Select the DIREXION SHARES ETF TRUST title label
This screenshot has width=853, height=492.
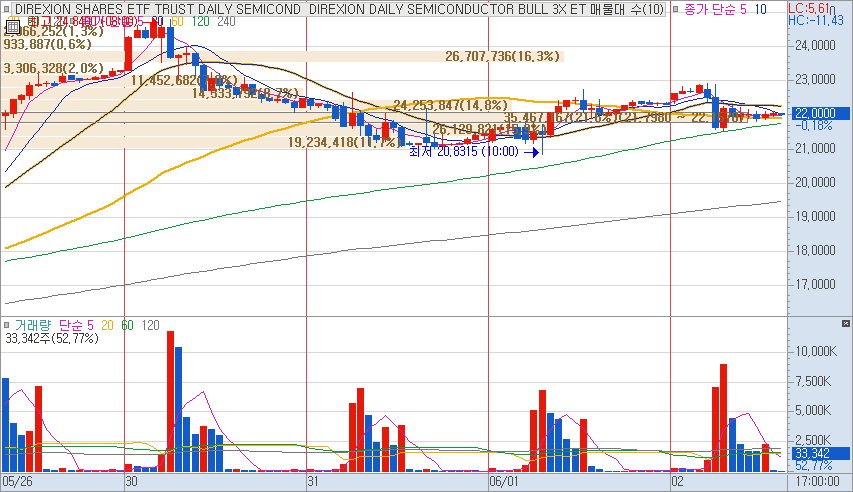(x=158, y=9)
